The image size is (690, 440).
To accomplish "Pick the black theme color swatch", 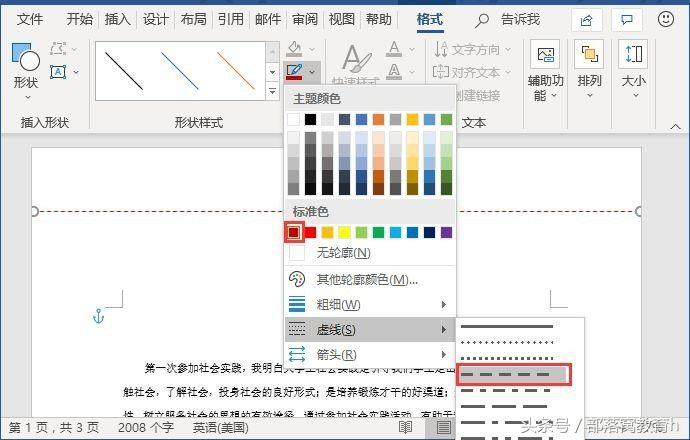I will (310, 119).
